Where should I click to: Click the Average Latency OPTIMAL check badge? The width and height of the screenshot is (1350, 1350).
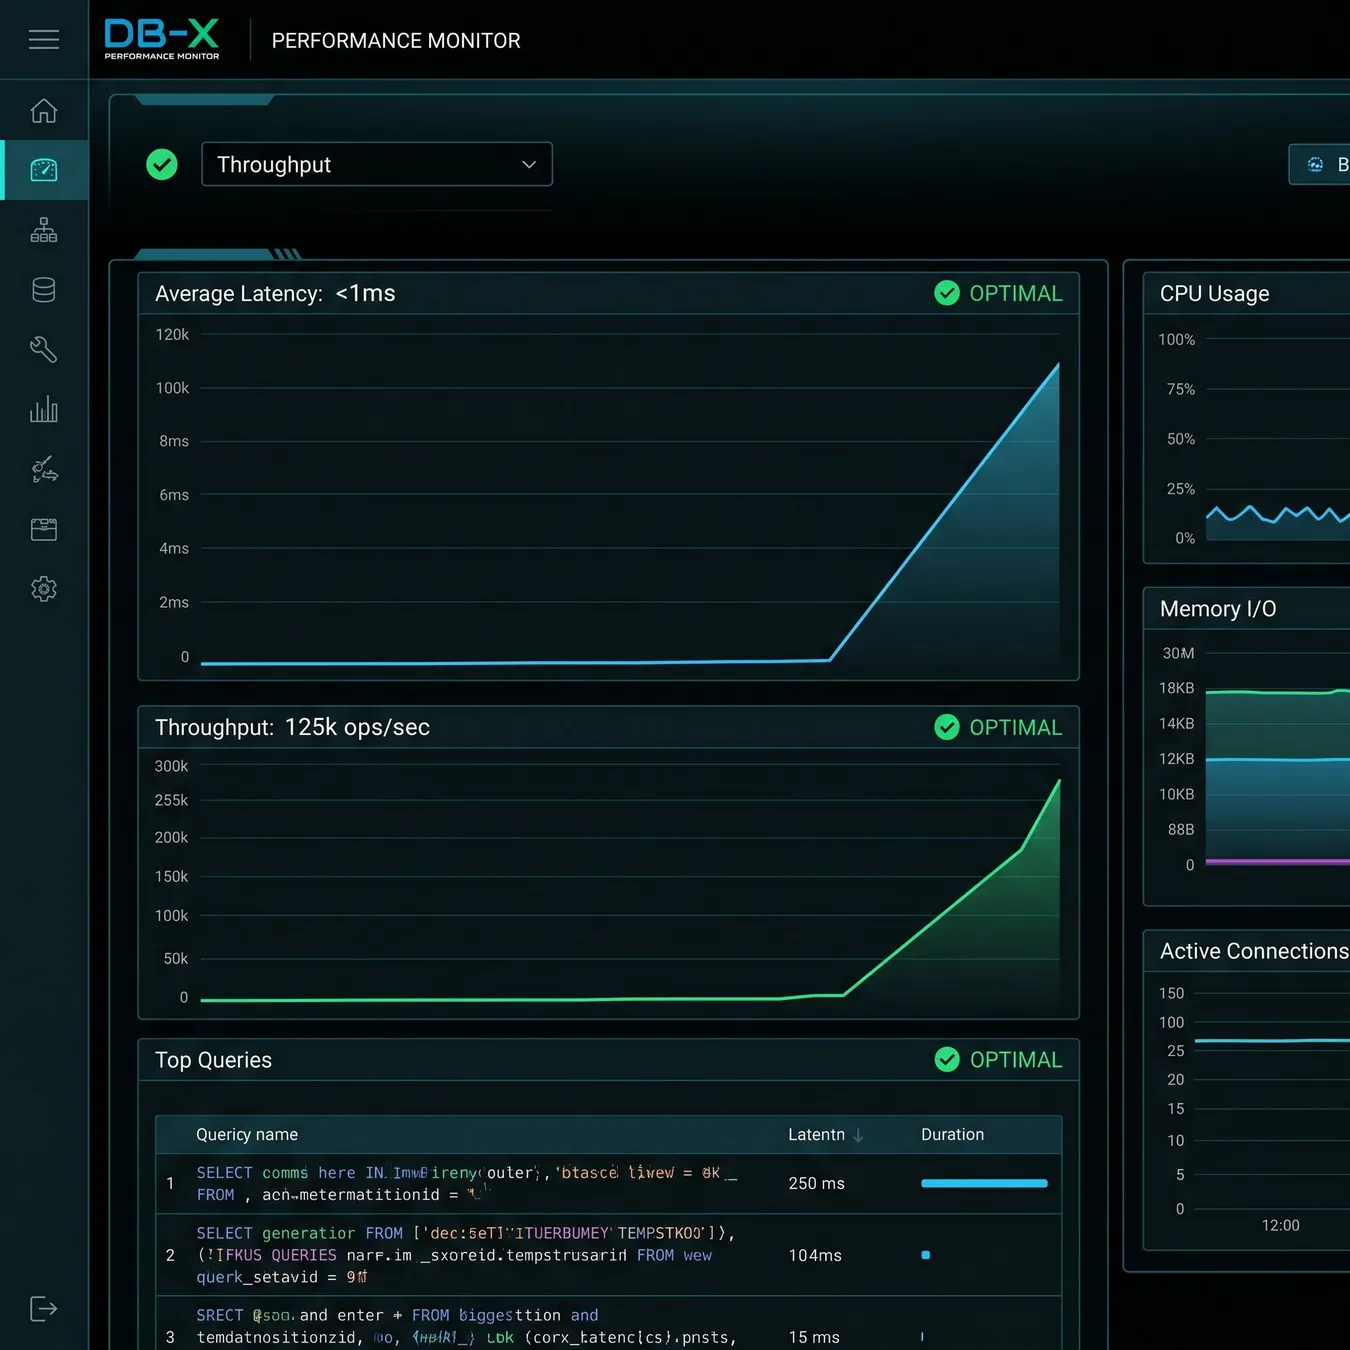tap(947, 293)
